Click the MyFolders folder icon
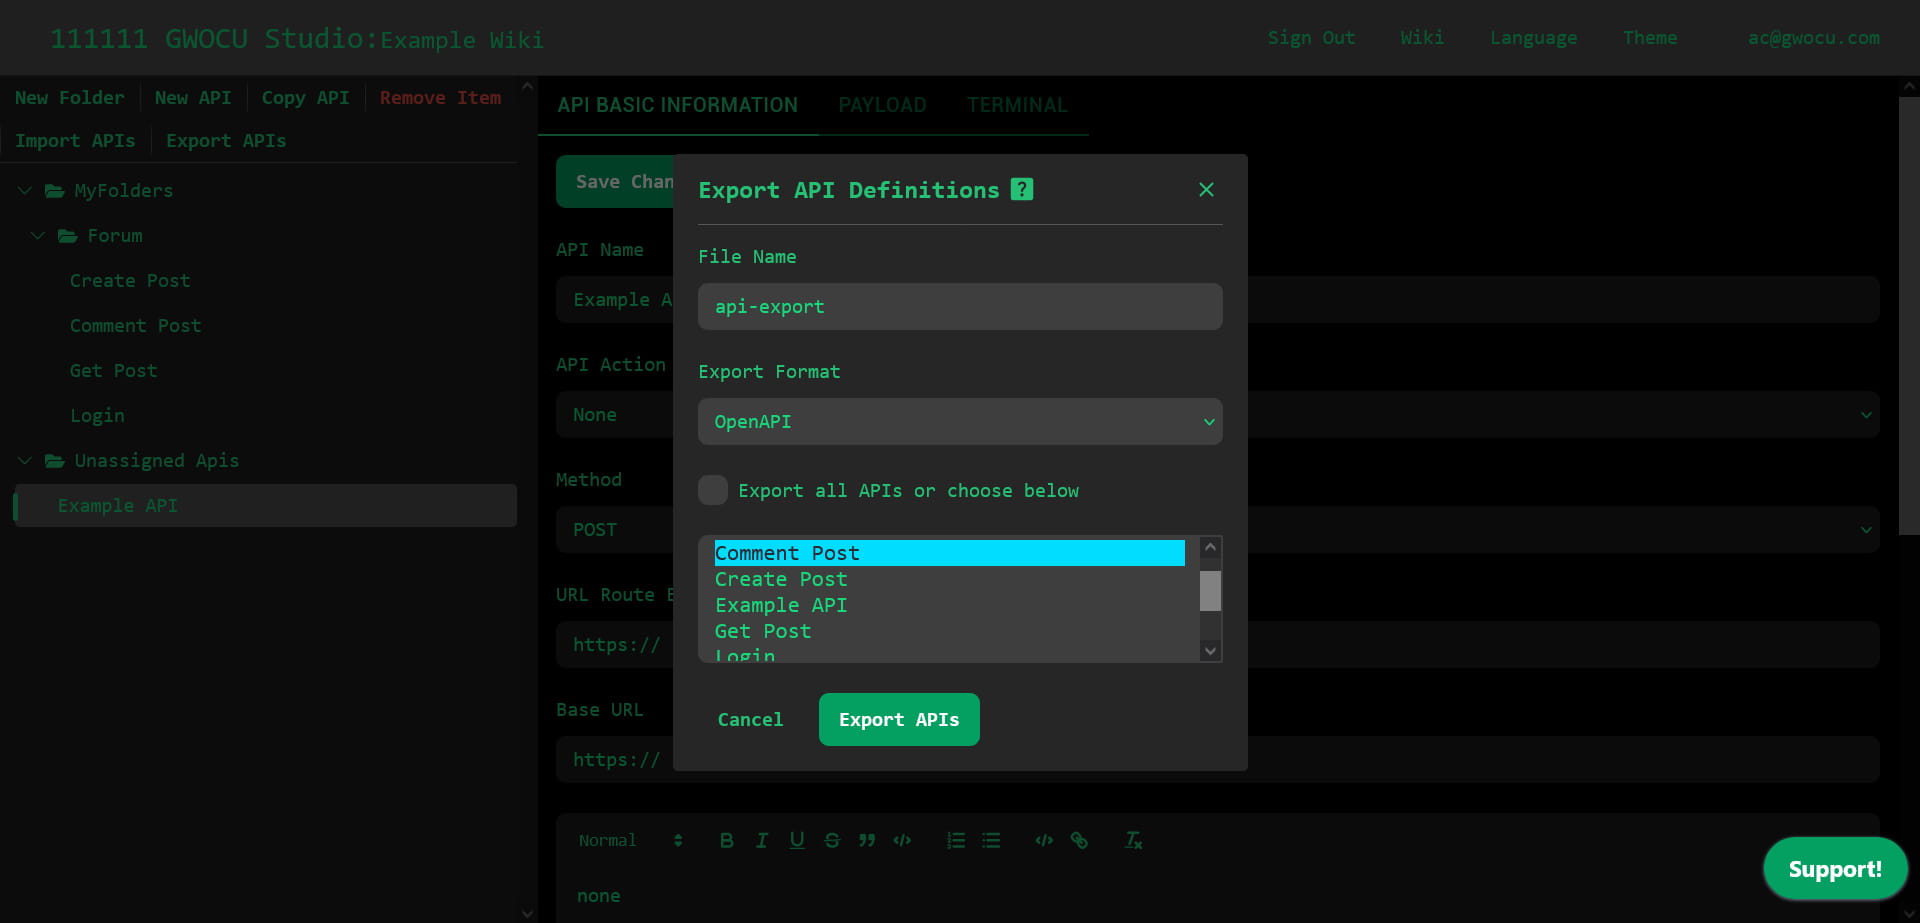 click(x=55, y=190)
